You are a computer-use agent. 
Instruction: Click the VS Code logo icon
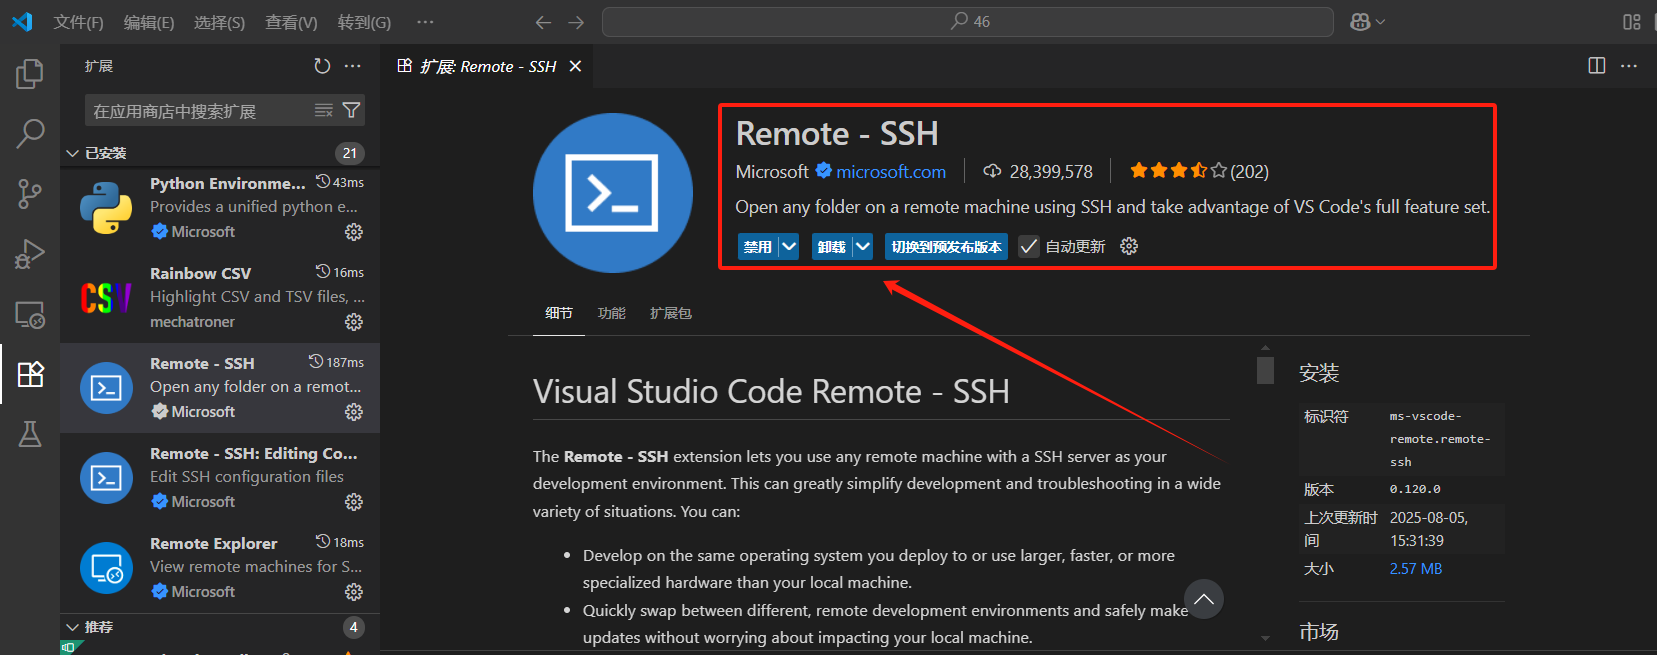pos(22,21)
